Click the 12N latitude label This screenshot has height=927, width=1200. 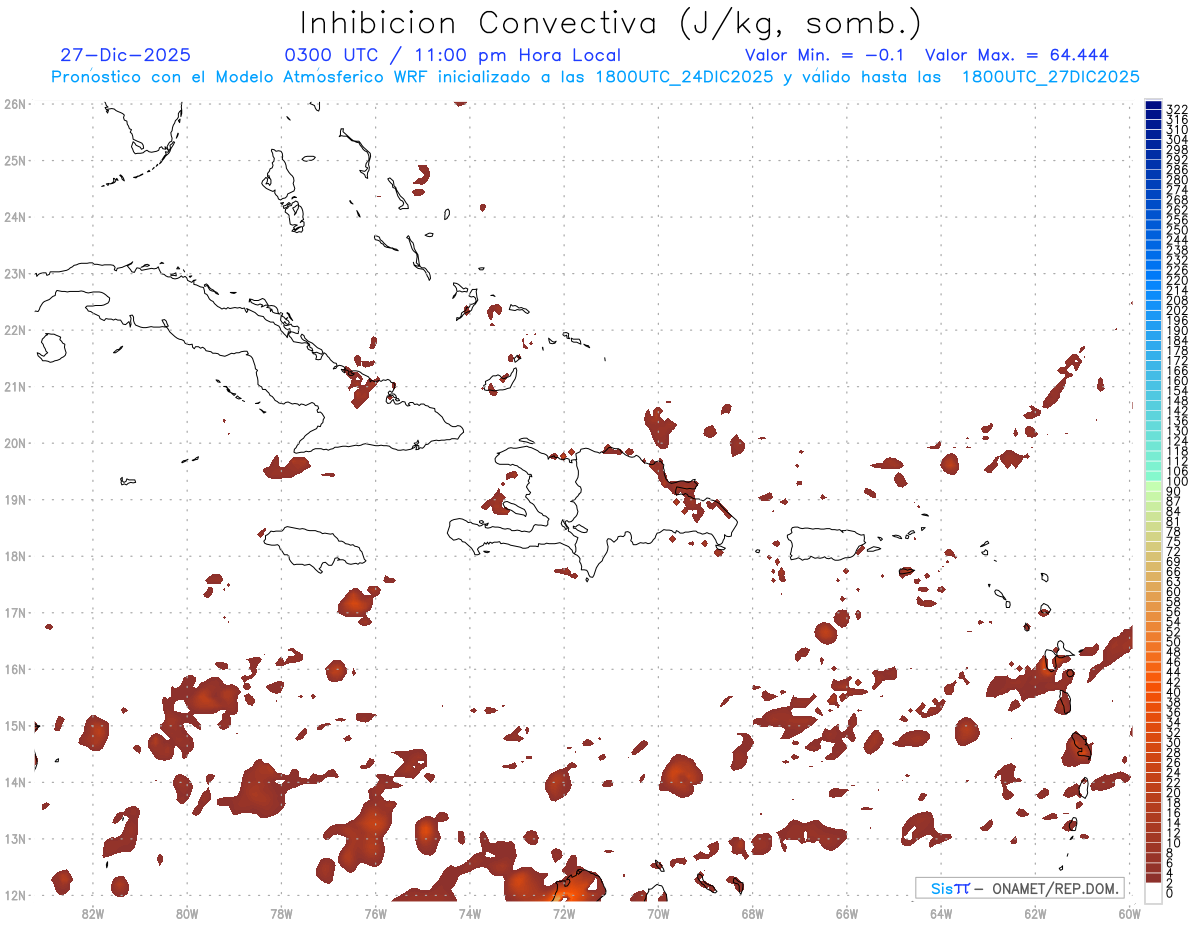tap(15, 894)
